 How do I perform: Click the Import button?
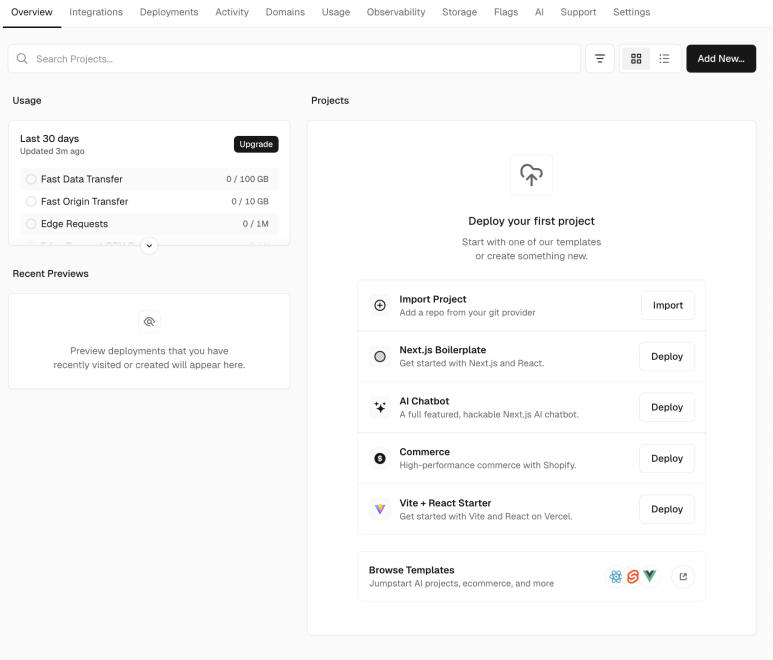[x=668, y=305]
